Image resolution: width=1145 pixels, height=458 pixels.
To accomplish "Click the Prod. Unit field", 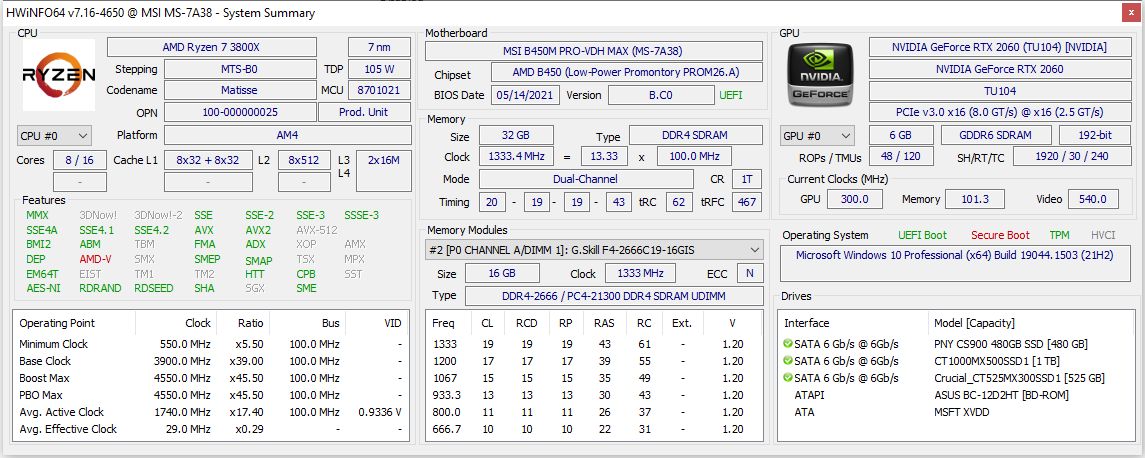I will point(364,112).
